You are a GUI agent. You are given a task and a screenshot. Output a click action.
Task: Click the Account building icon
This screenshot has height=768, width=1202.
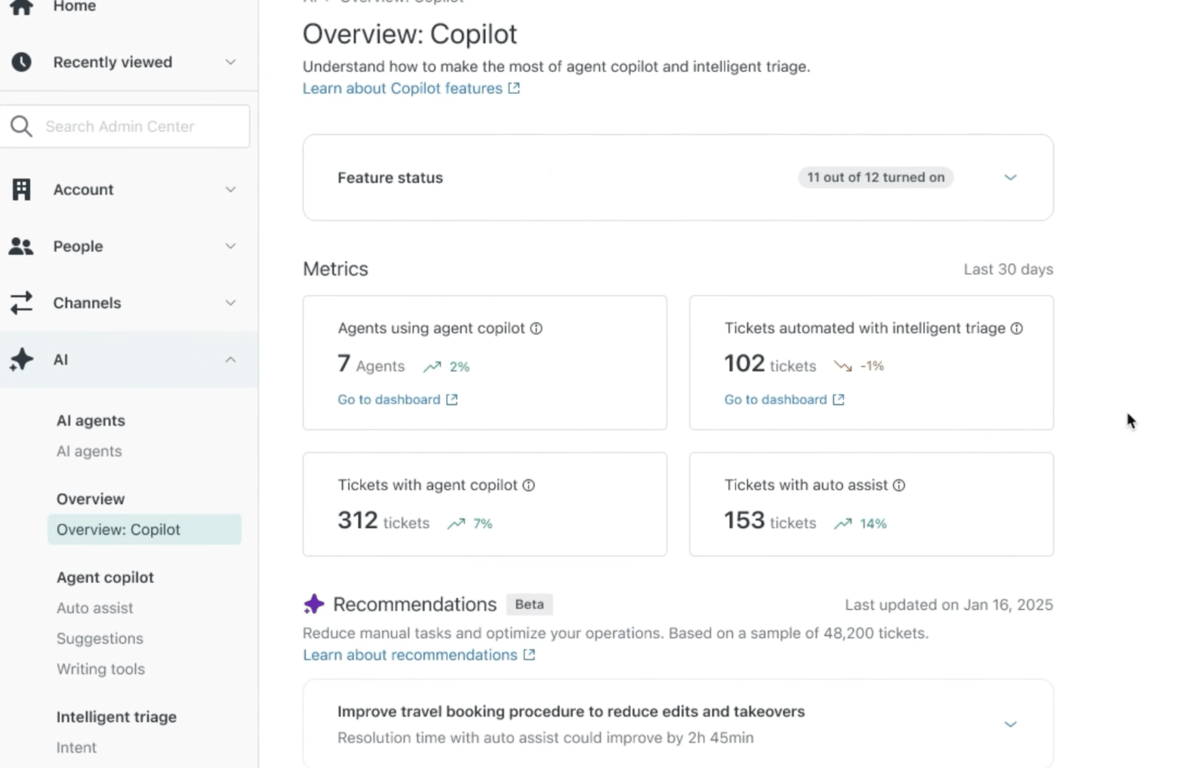(x=21, y=189)
